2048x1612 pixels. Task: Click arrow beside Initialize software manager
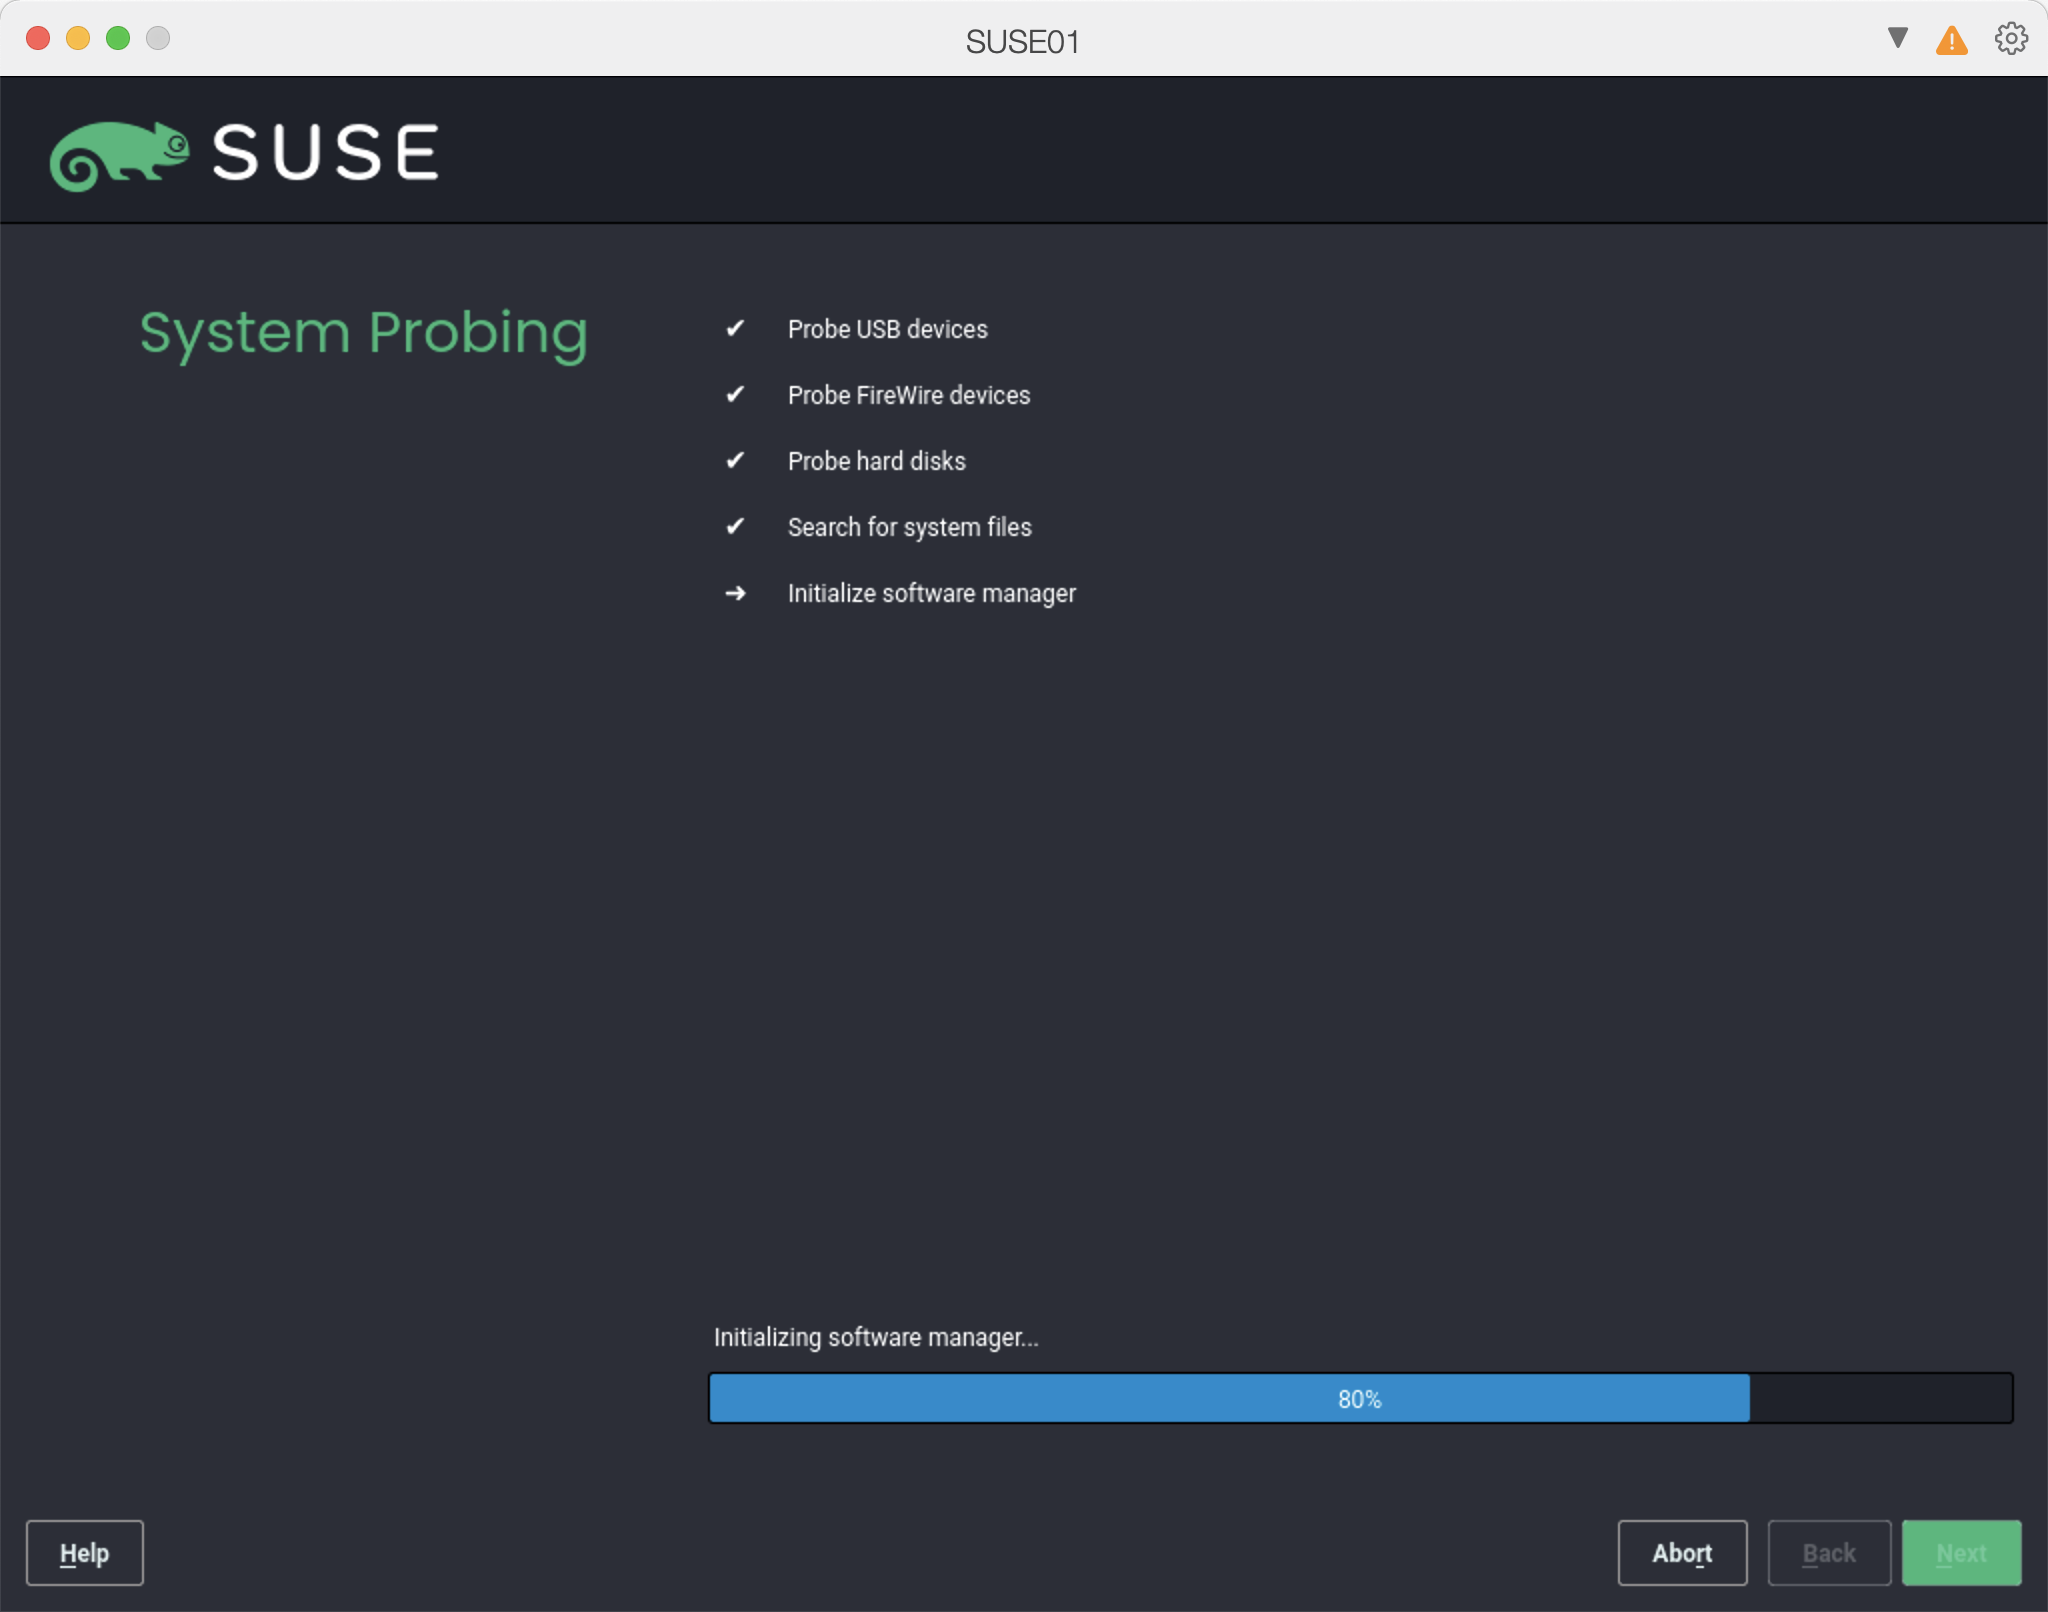(x=735, y=593)
